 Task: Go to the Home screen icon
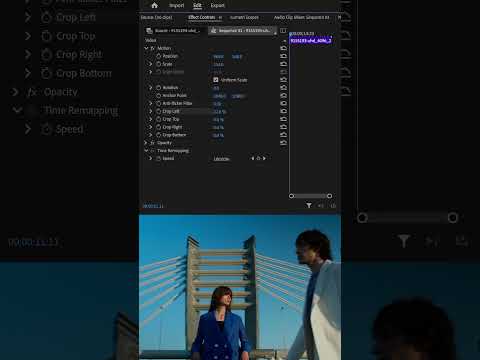[154, 5]
